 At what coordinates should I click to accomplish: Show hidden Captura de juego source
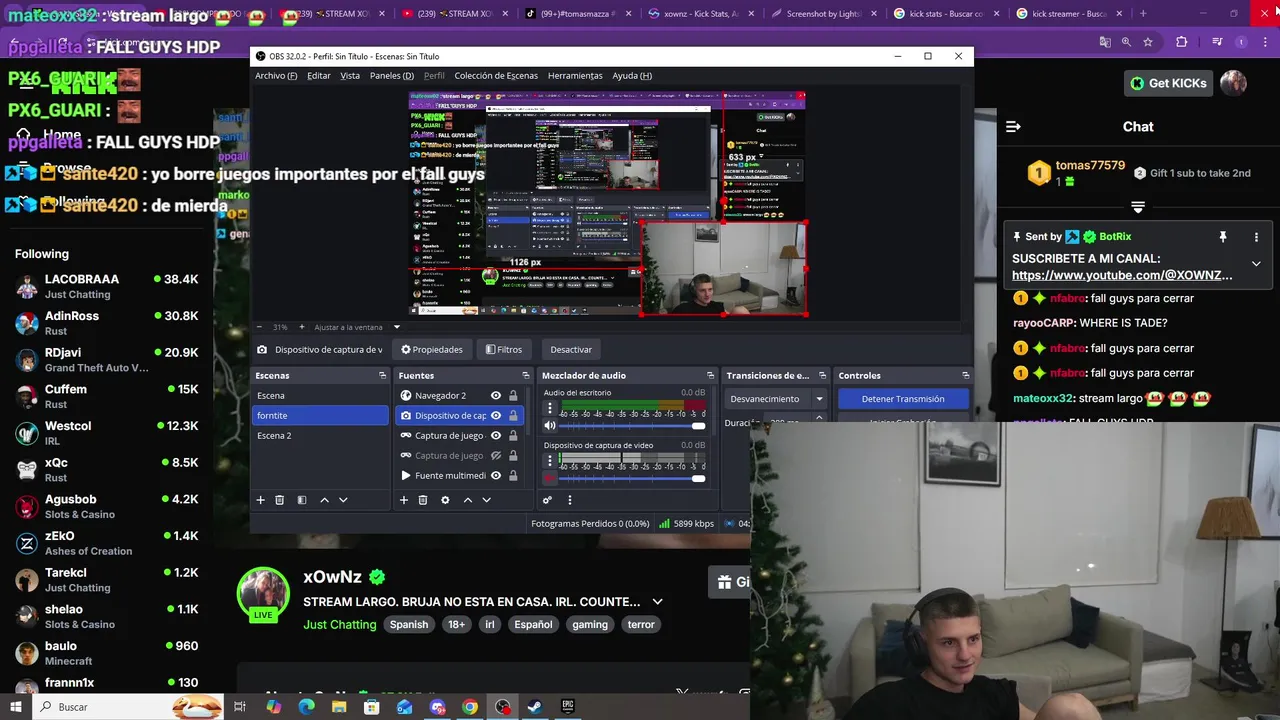(495, 455)
